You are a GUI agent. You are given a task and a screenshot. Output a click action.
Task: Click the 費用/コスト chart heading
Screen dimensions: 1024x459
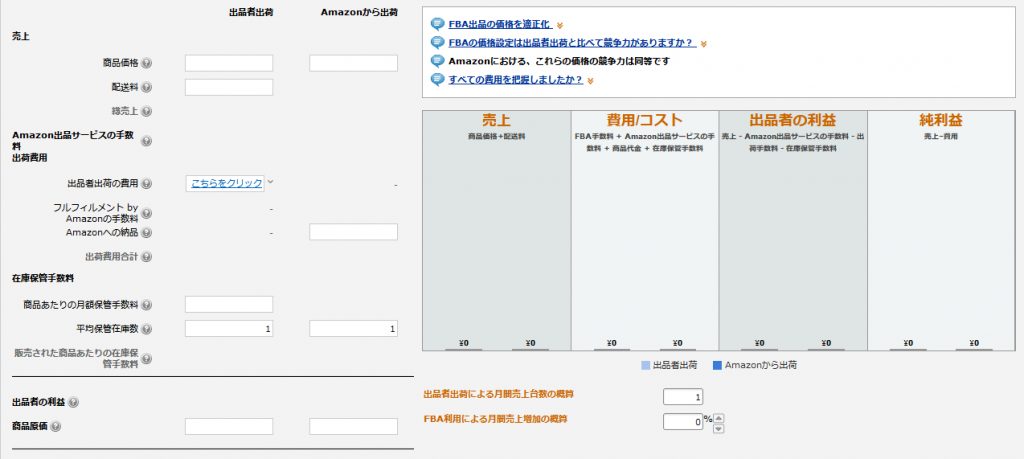pyautogui.click(x=645, y=120)
